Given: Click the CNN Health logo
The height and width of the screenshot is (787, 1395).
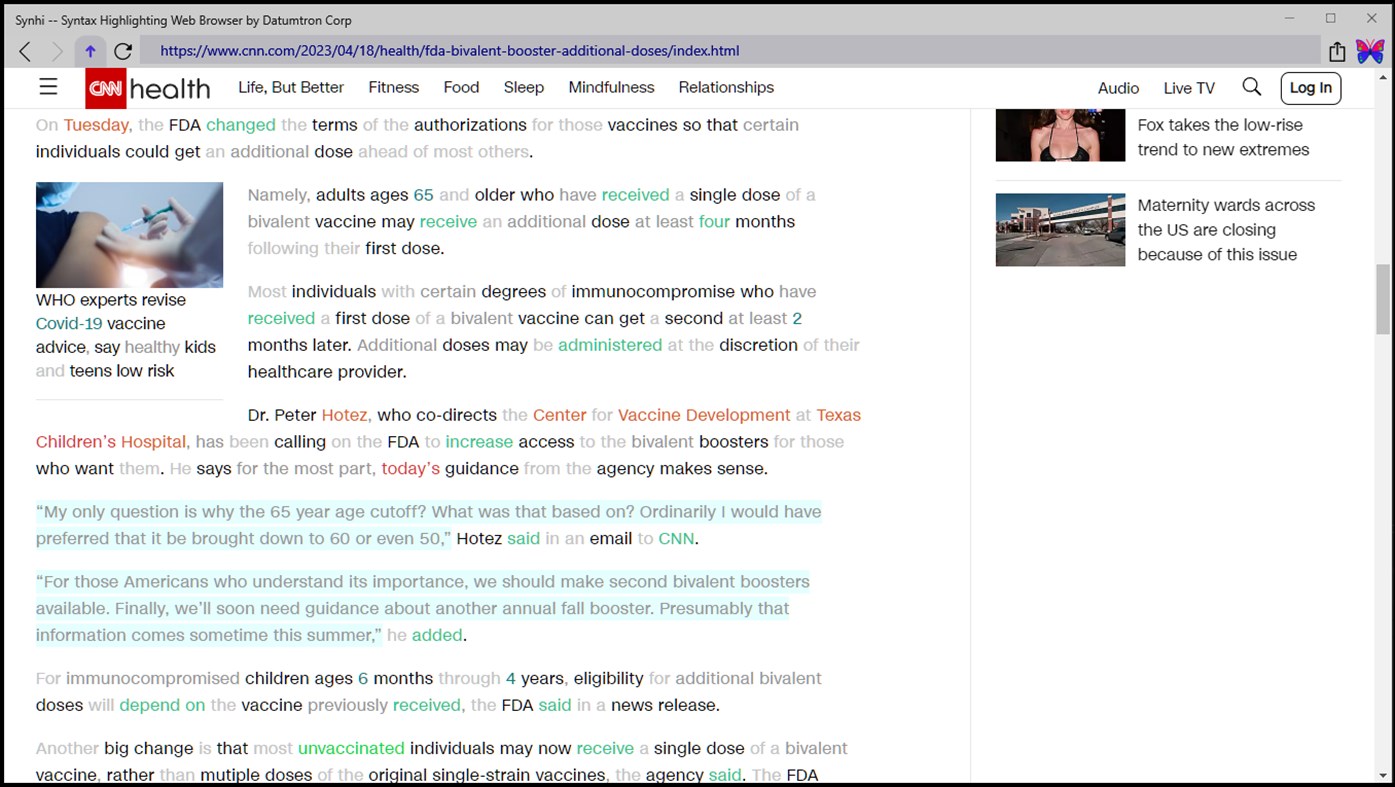Looking at the screenshot, I should click(147, 88).
